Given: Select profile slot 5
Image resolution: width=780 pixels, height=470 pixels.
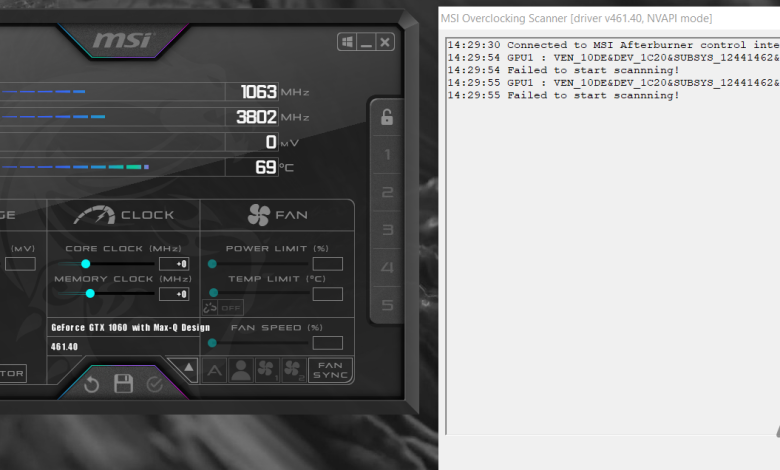Looking at the screenshot, I should point(387,305).
